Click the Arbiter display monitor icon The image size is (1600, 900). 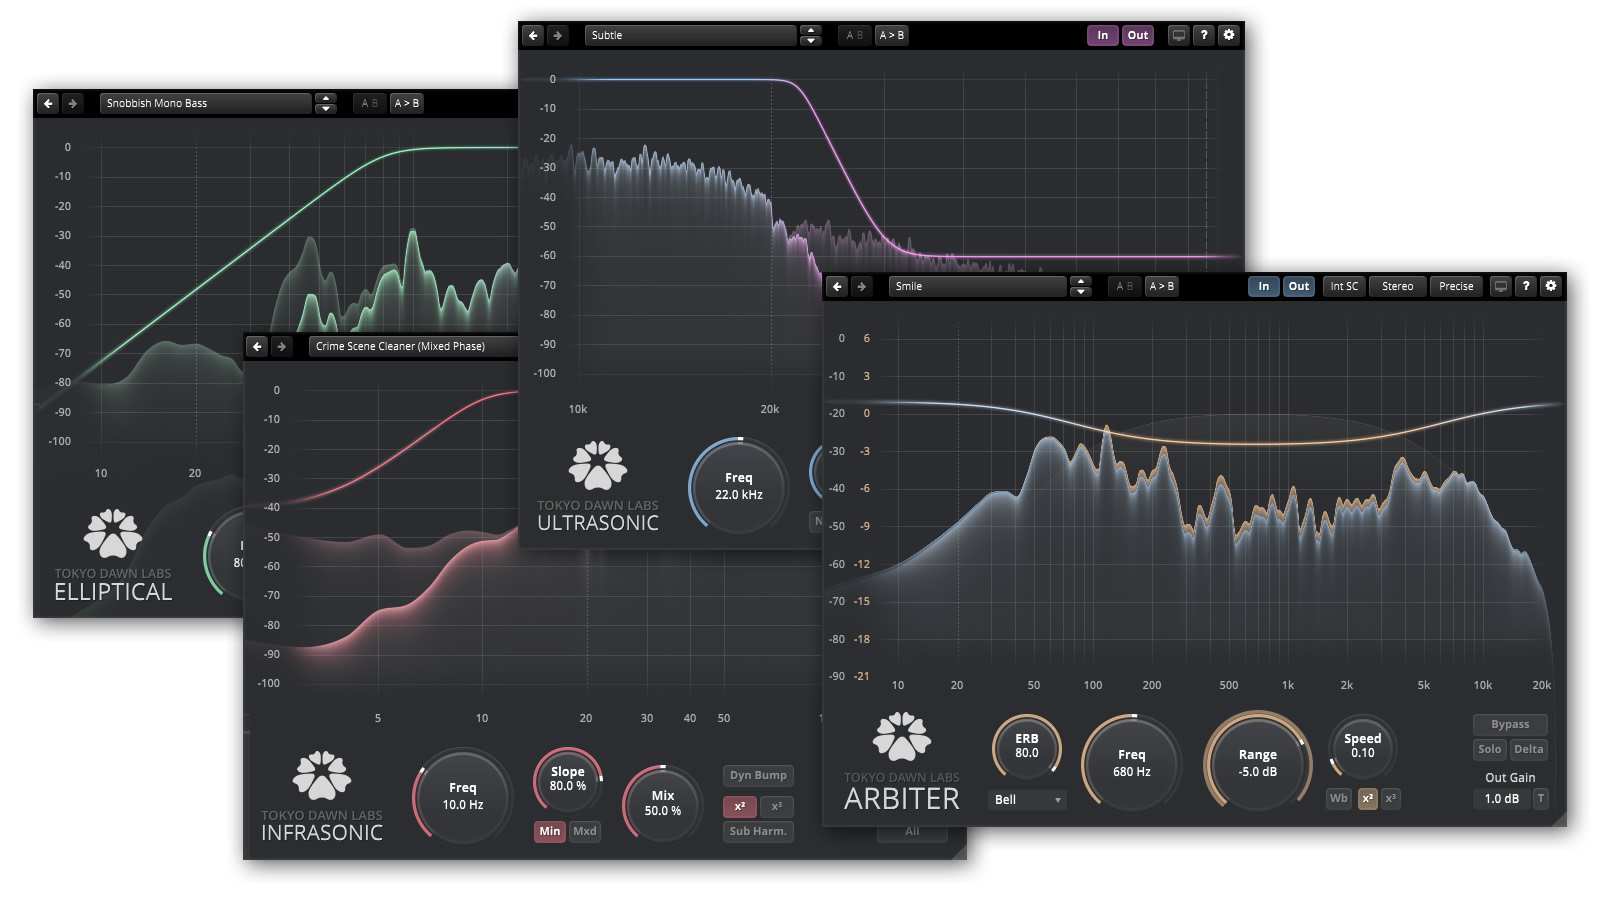[x=1501, y=286]
